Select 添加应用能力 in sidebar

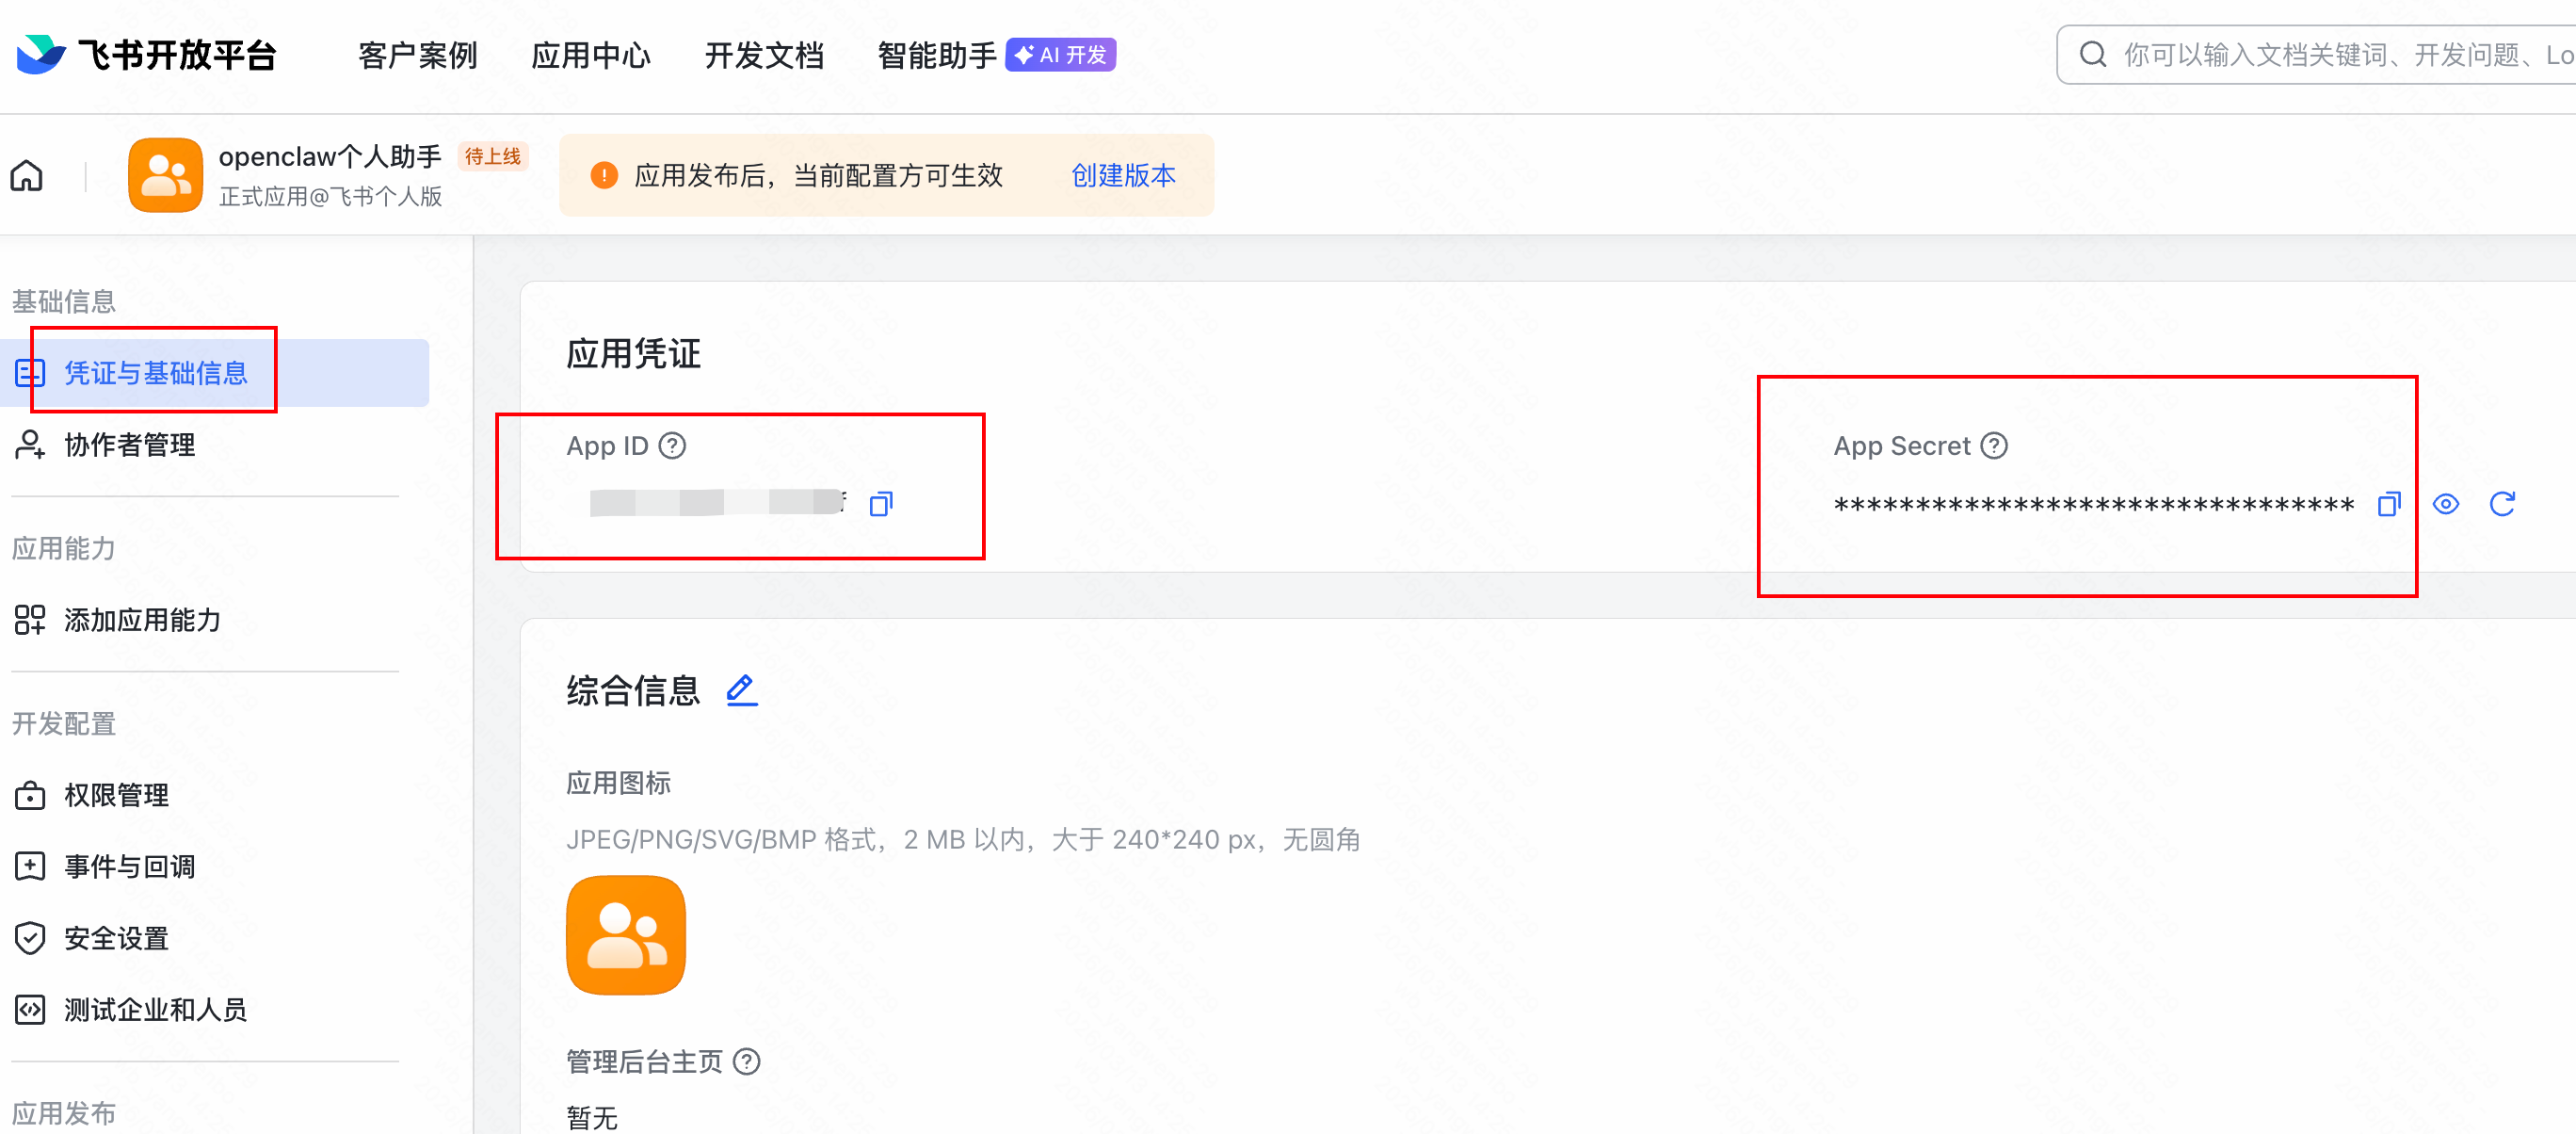pyautogui.click(x=142, y=620)
